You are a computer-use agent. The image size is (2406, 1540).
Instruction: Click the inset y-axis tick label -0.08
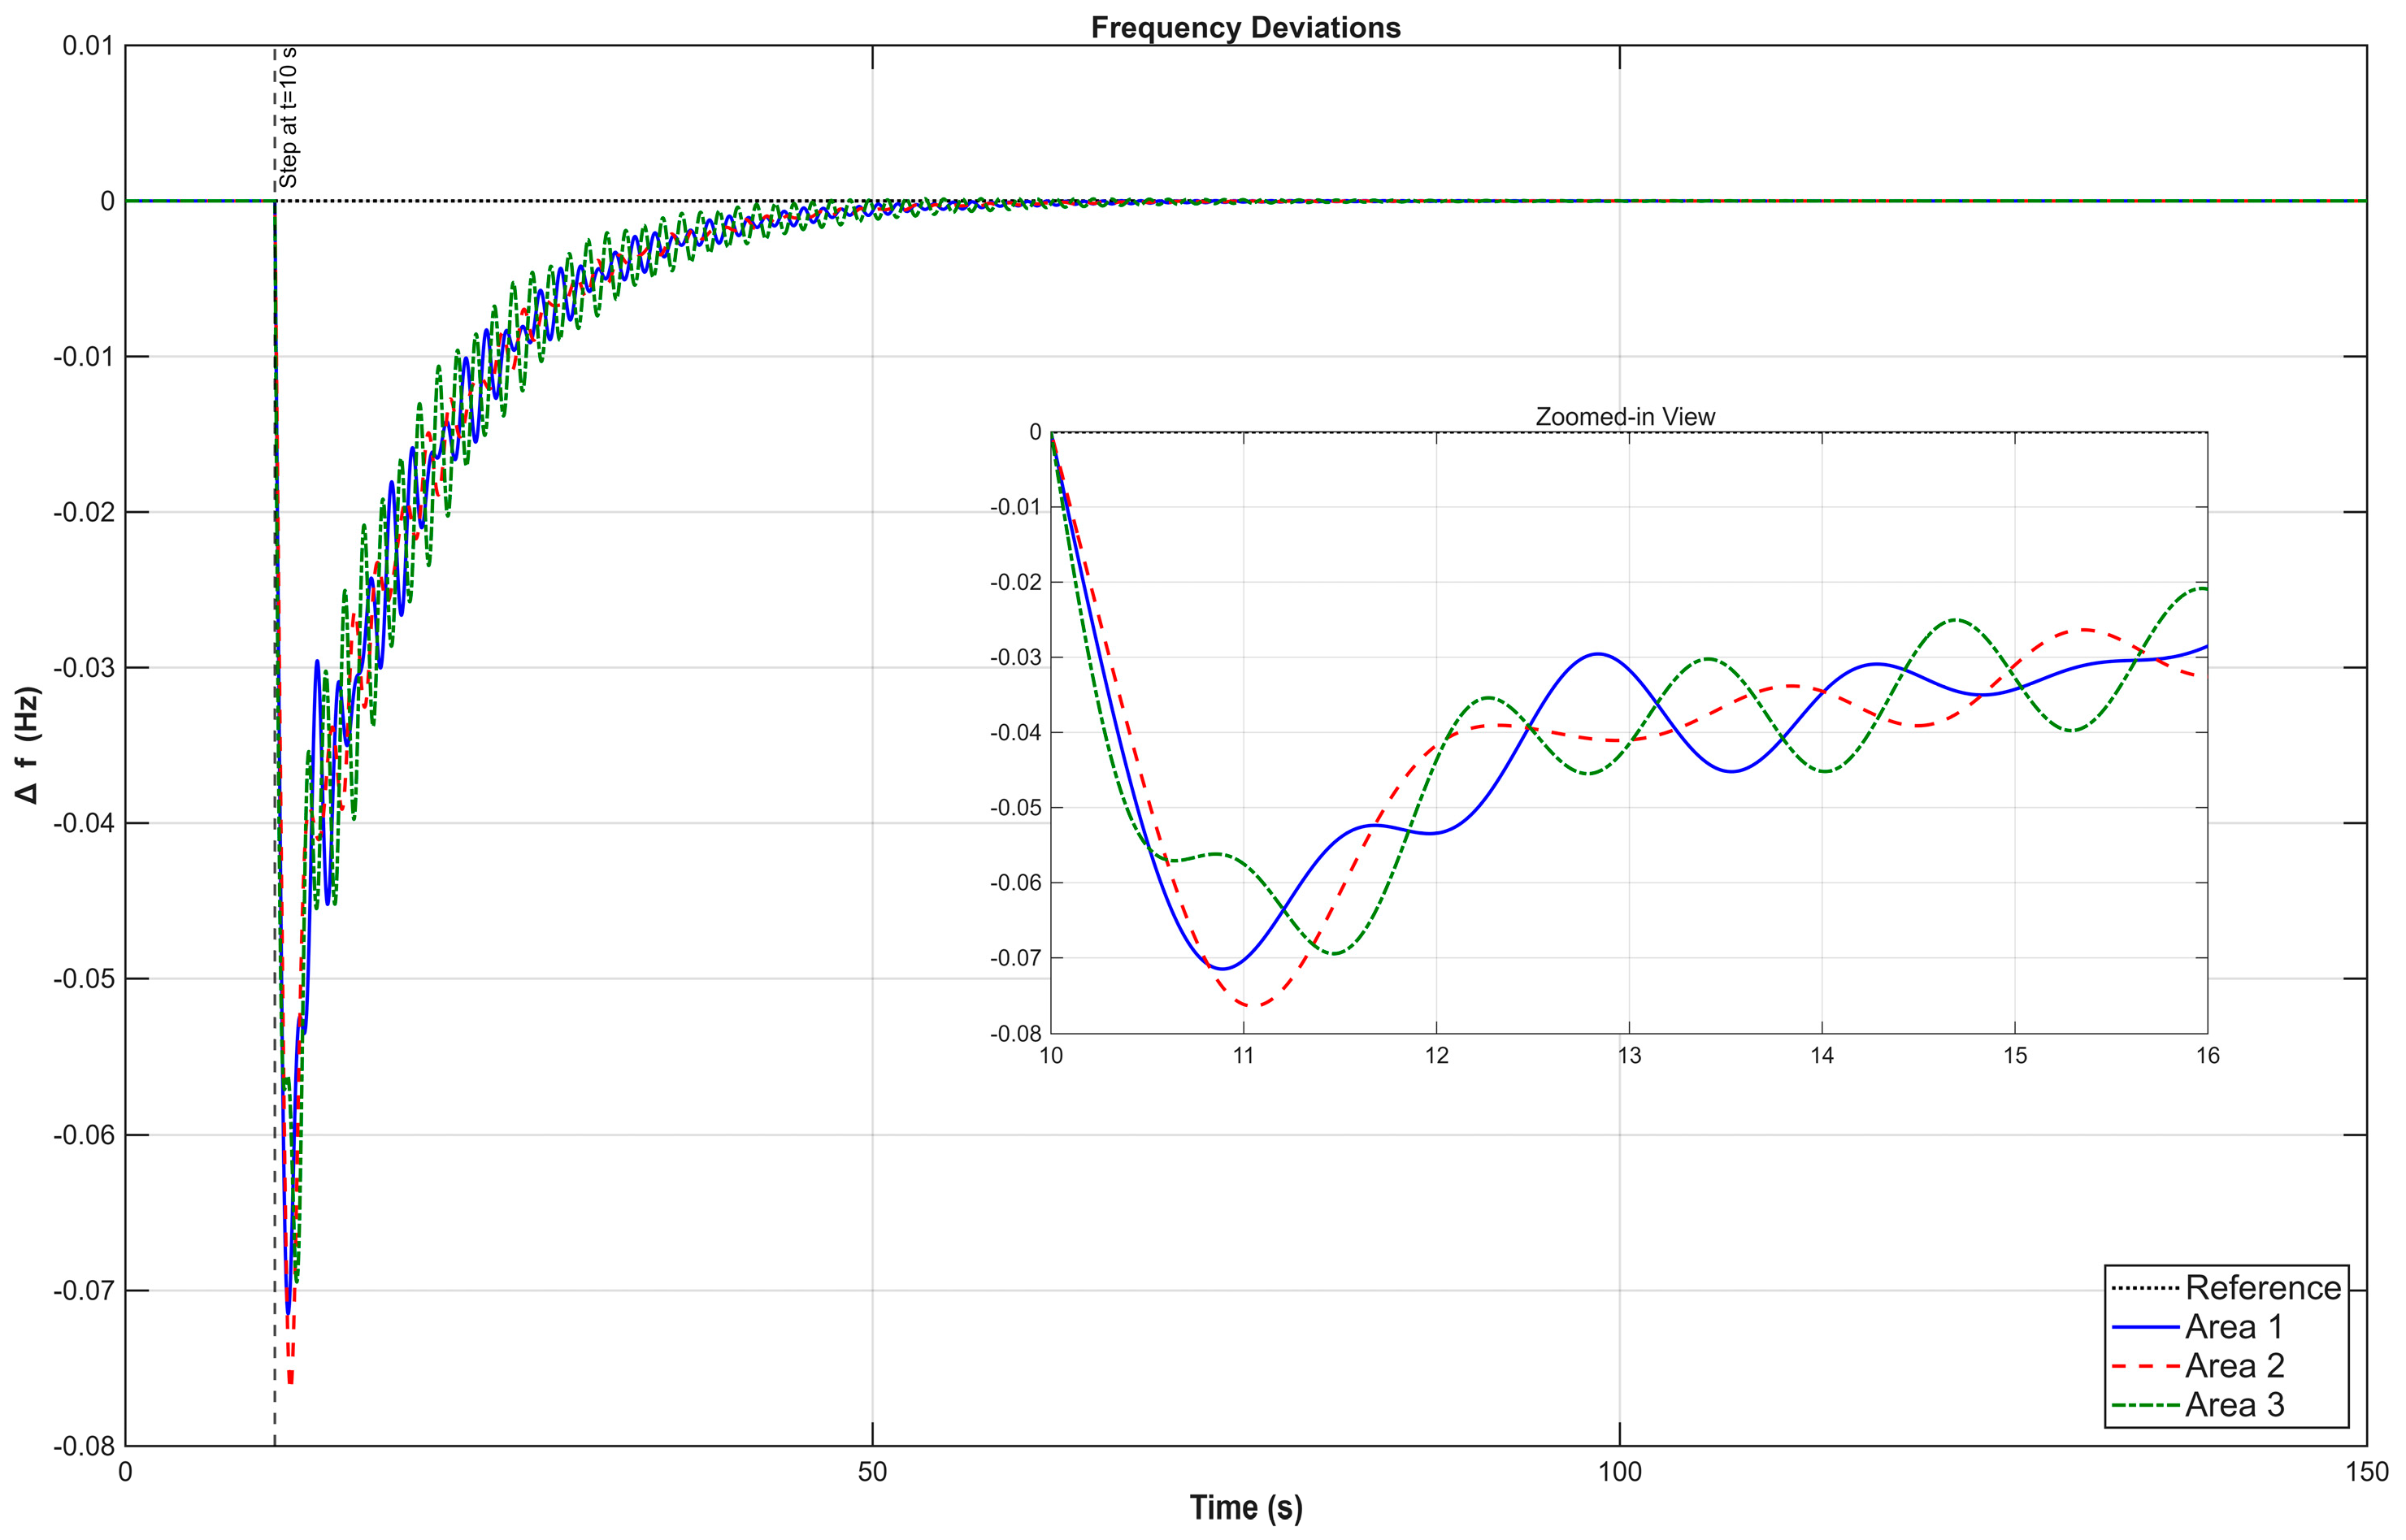pyautogui.click(x=1015, y=1034)
